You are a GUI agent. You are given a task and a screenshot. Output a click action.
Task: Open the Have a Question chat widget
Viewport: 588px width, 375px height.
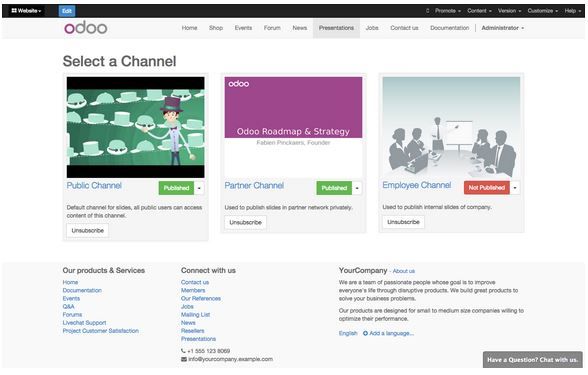click(x=533, y=360)
